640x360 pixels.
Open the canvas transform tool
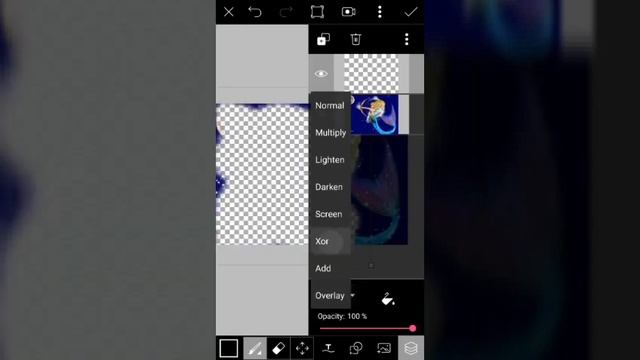pyautogui.click(x=317, y=12)
